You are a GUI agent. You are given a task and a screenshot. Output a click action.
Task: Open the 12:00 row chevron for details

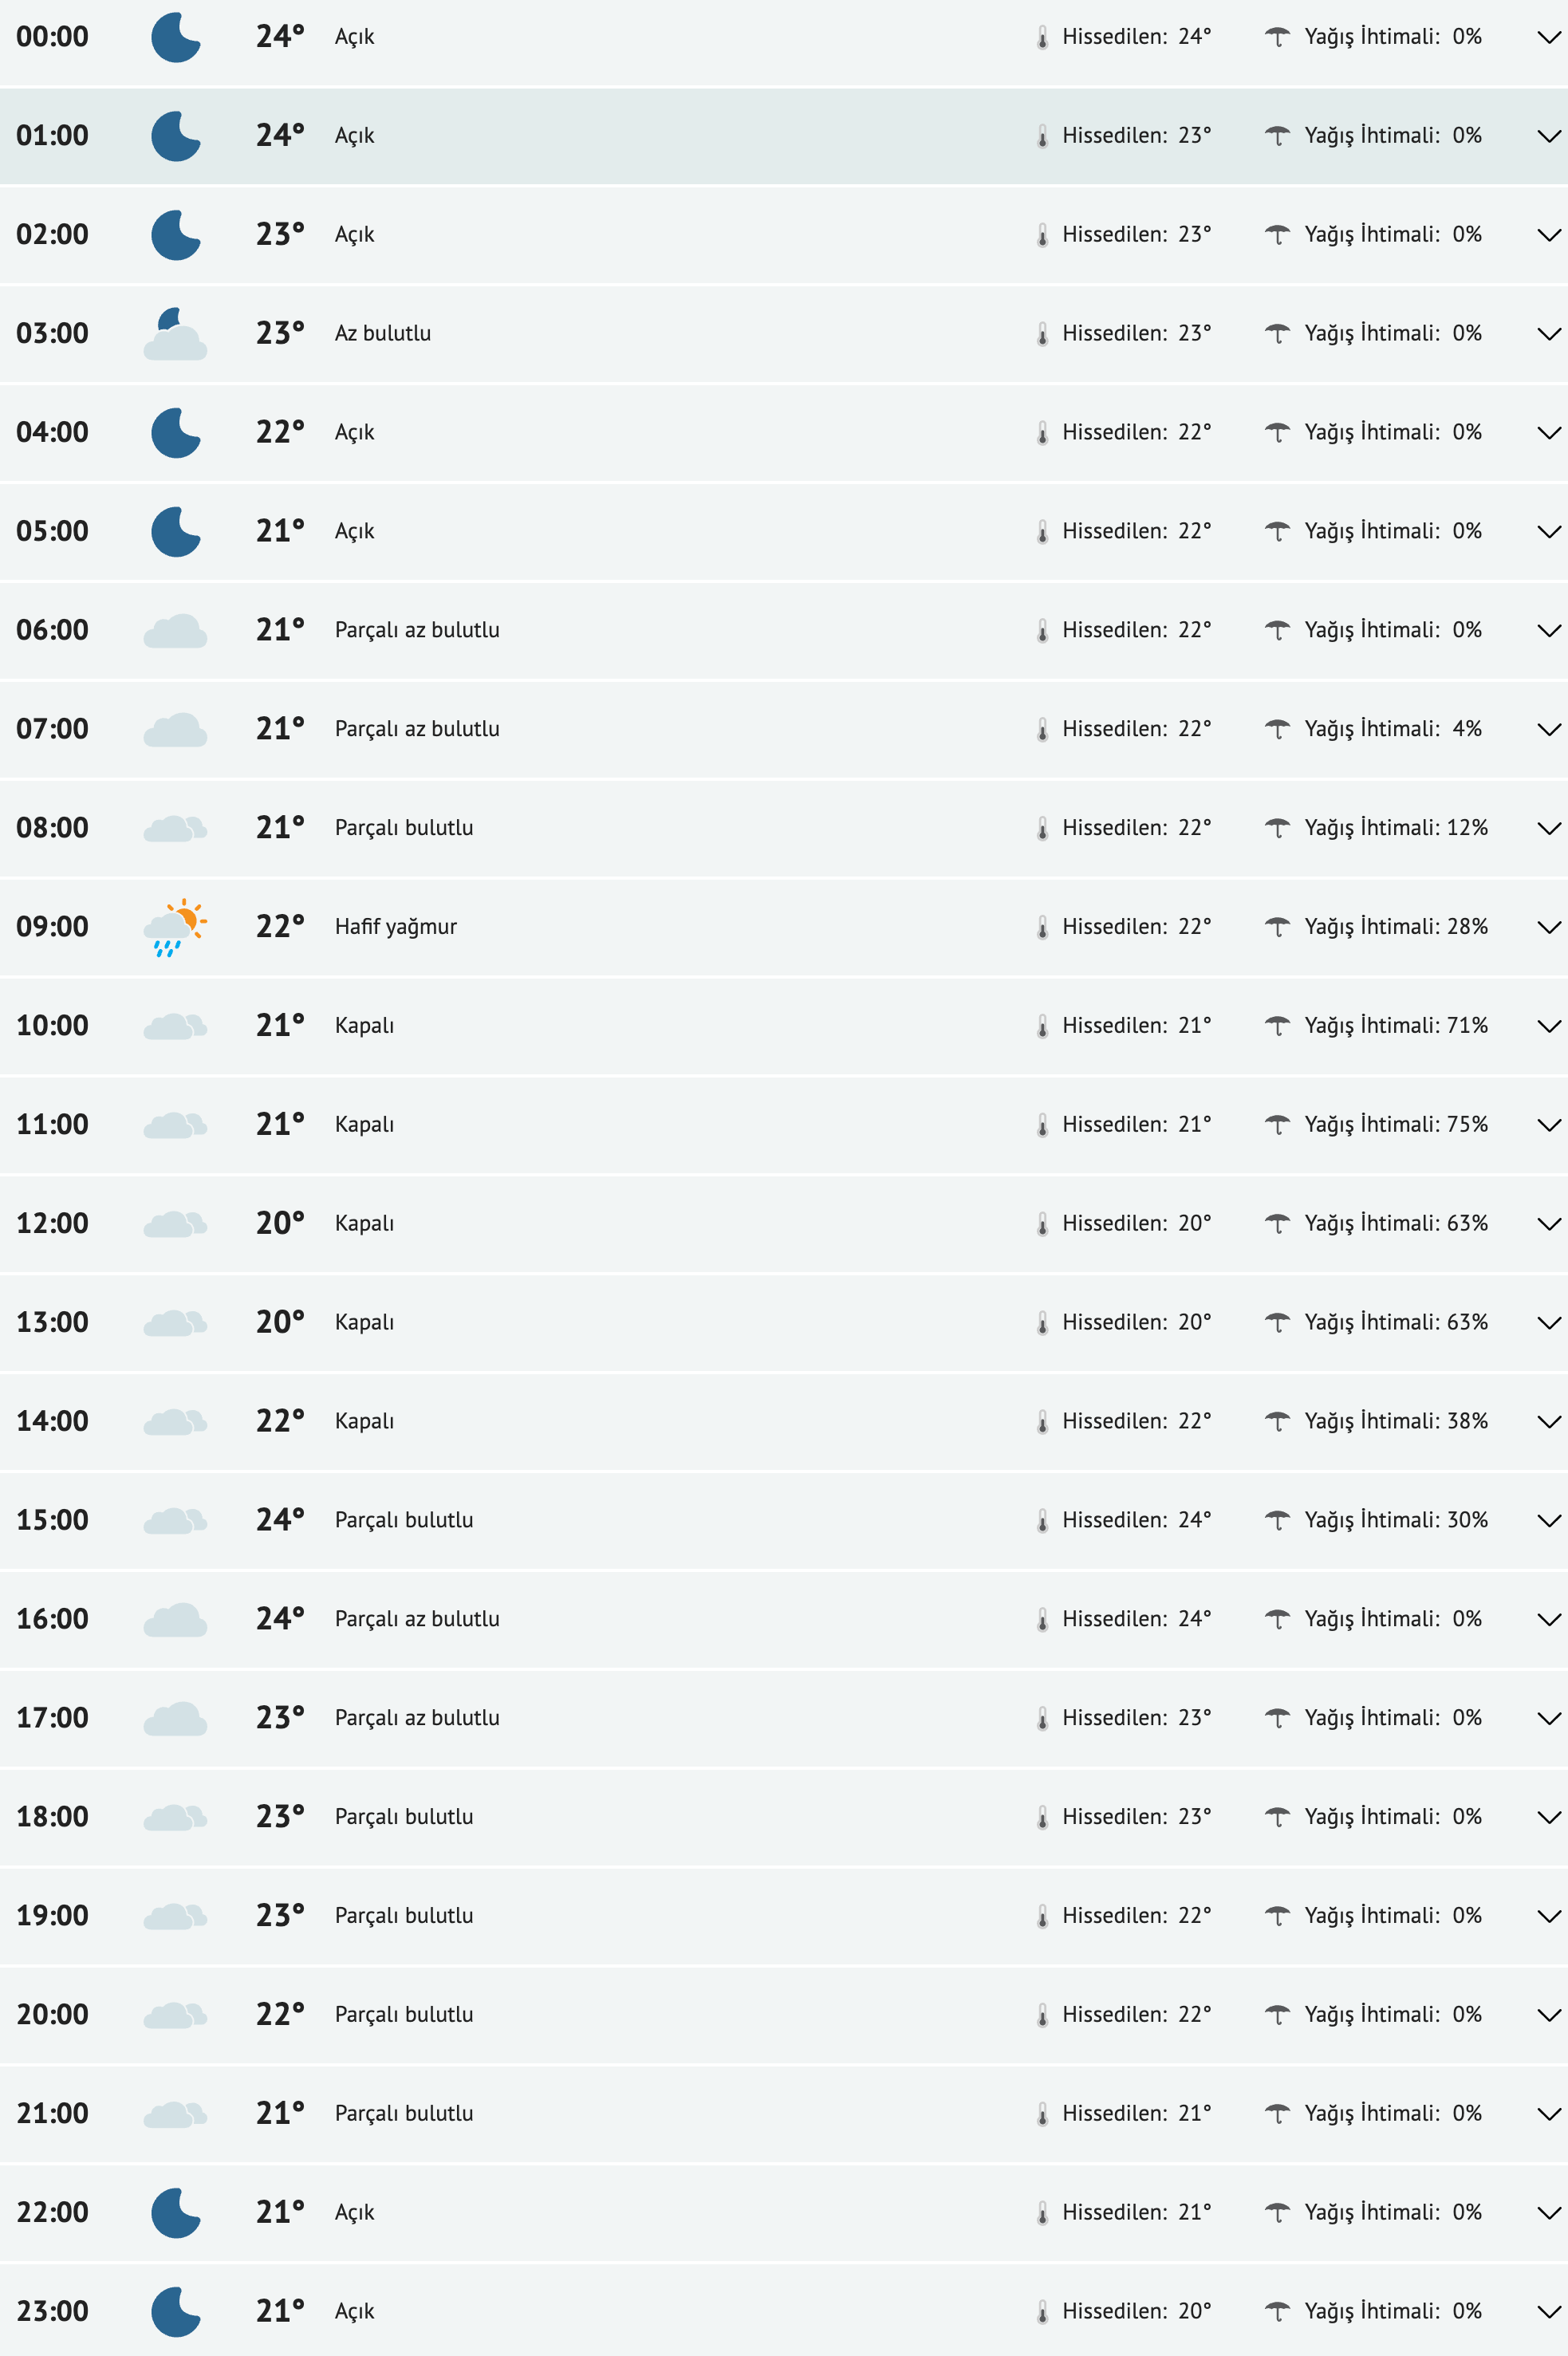1548,1224
